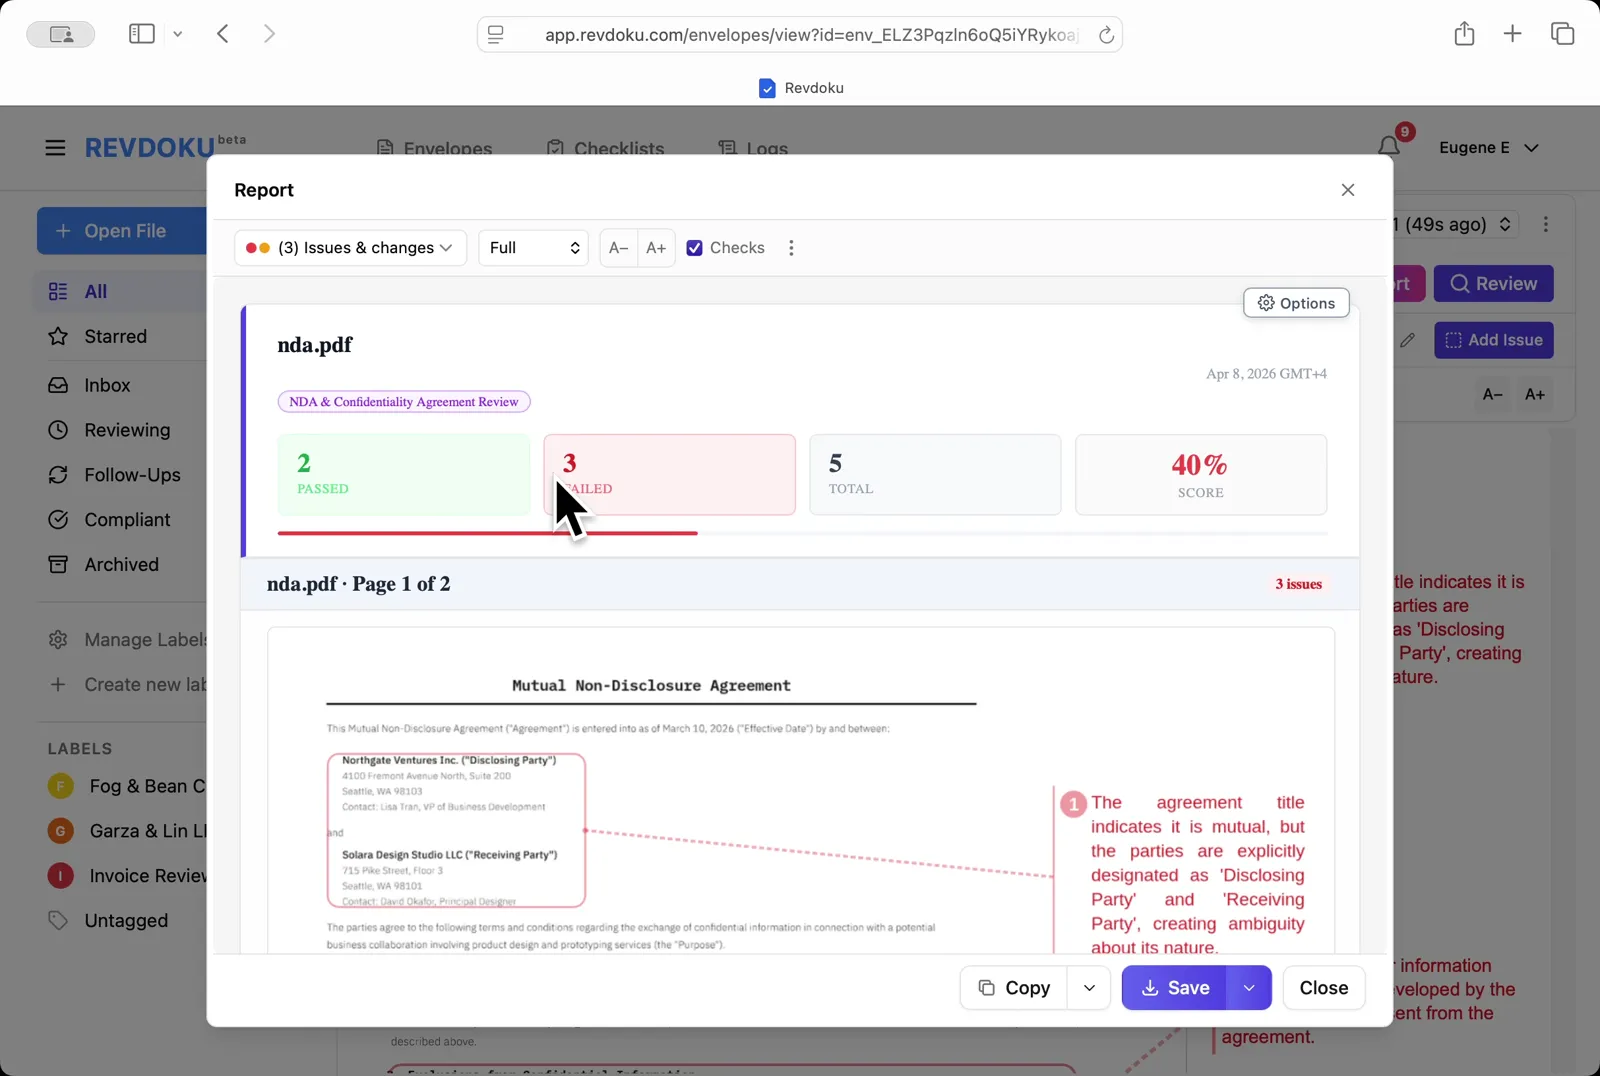Switch to the Logs tab
This screenshot has height=1076, width=1600.
click(x=755, y=147)
